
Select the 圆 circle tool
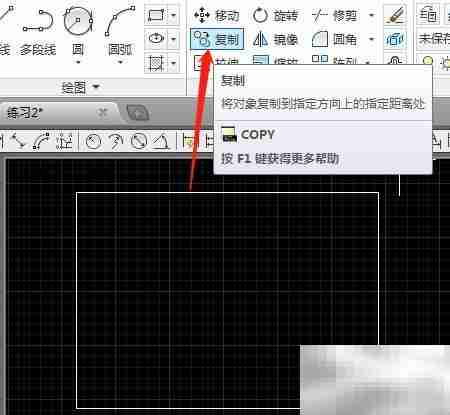[78, 30]
